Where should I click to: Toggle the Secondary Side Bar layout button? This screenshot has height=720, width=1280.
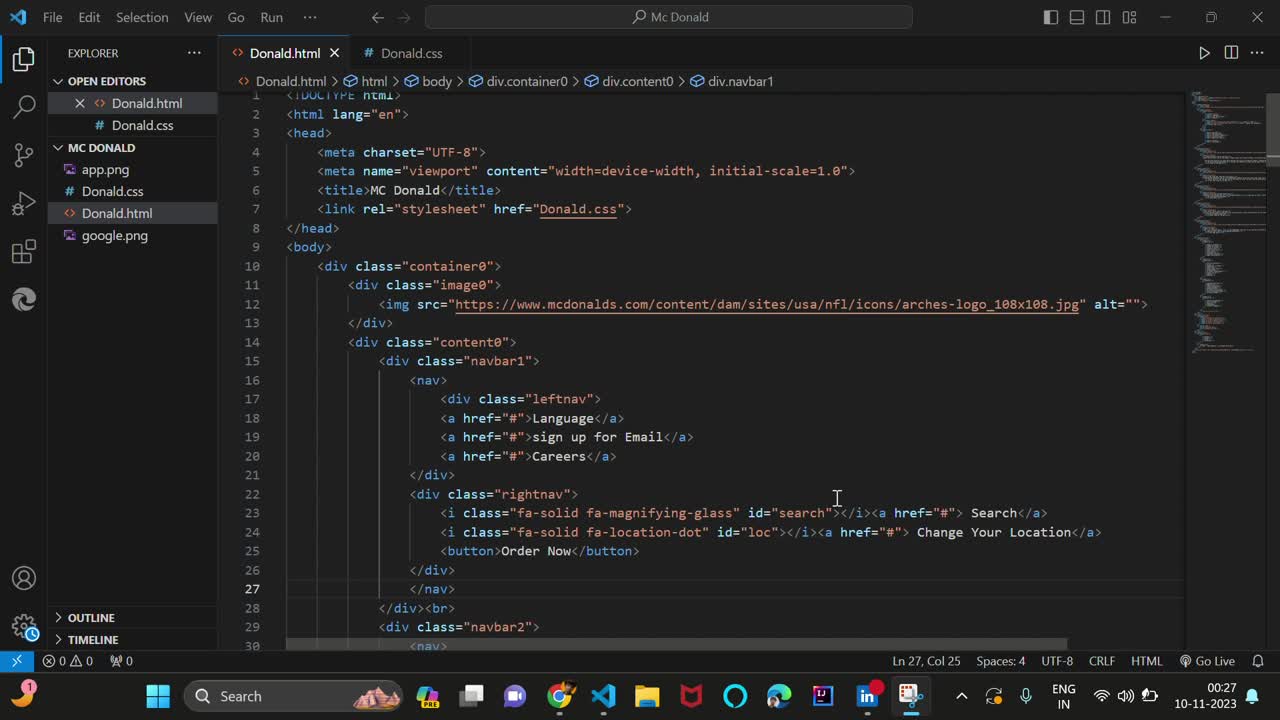click(x=1103, y=17)
